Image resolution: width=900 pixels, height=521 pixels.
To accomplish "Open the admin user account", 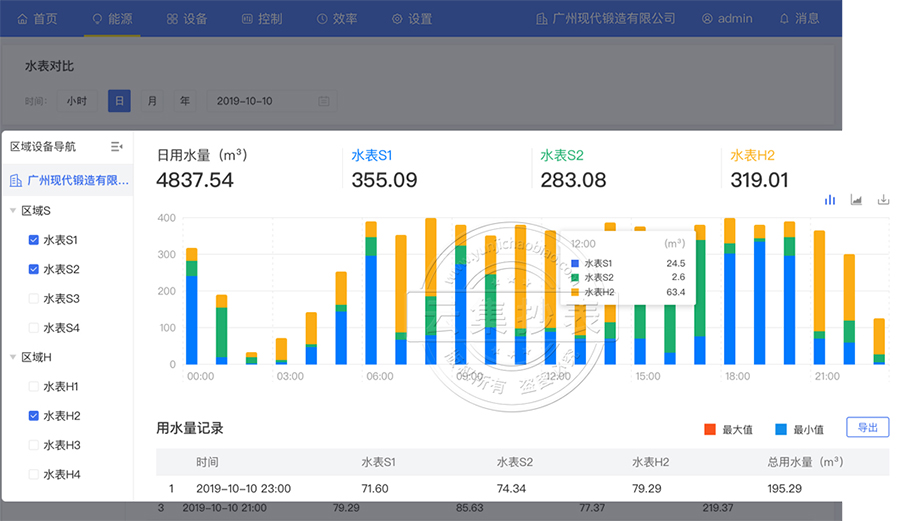I will [x=727, y=18].
